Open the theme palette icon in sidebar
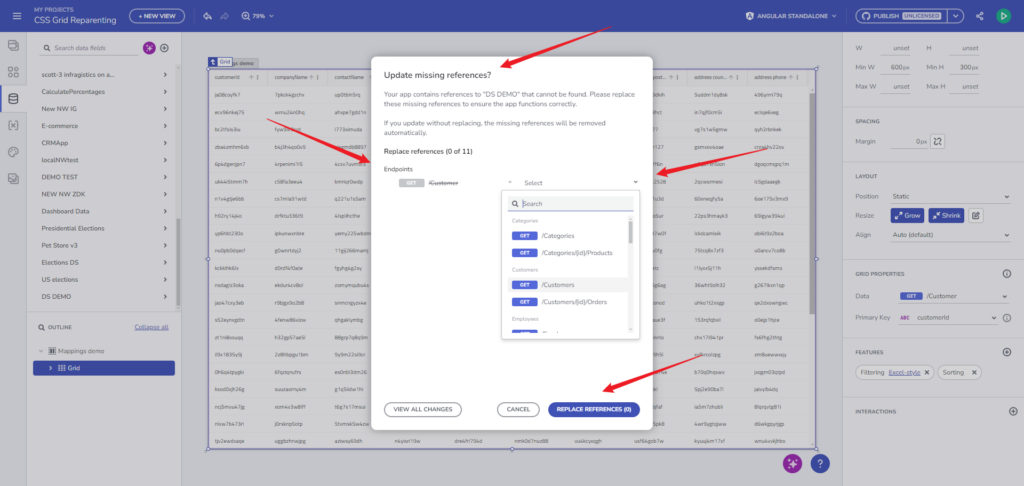1024x486 pixels. click(13, 152)
